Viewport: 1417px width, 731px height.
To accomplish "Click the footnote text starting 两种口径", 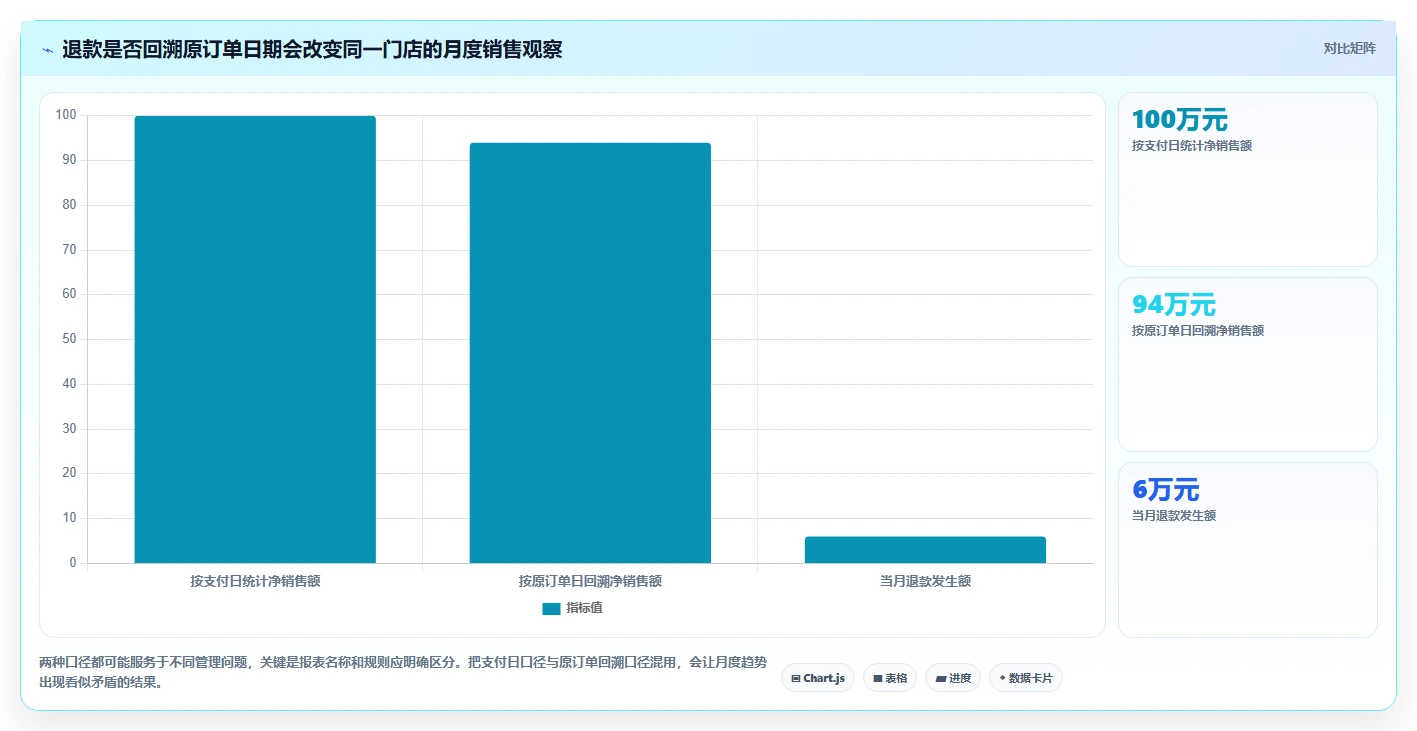I will tap(403, 673).
